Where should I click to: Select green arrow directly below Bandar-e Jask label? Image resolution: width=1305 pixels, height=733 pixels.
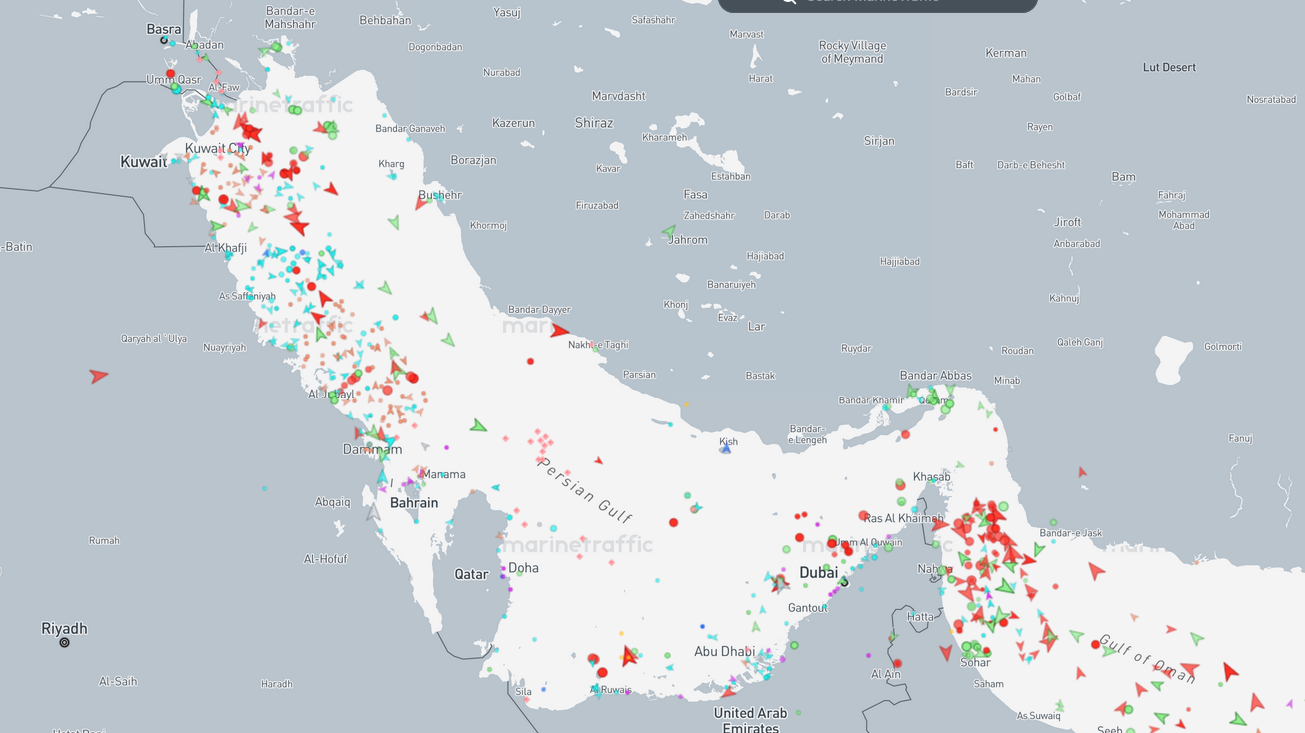(1040, 549)
